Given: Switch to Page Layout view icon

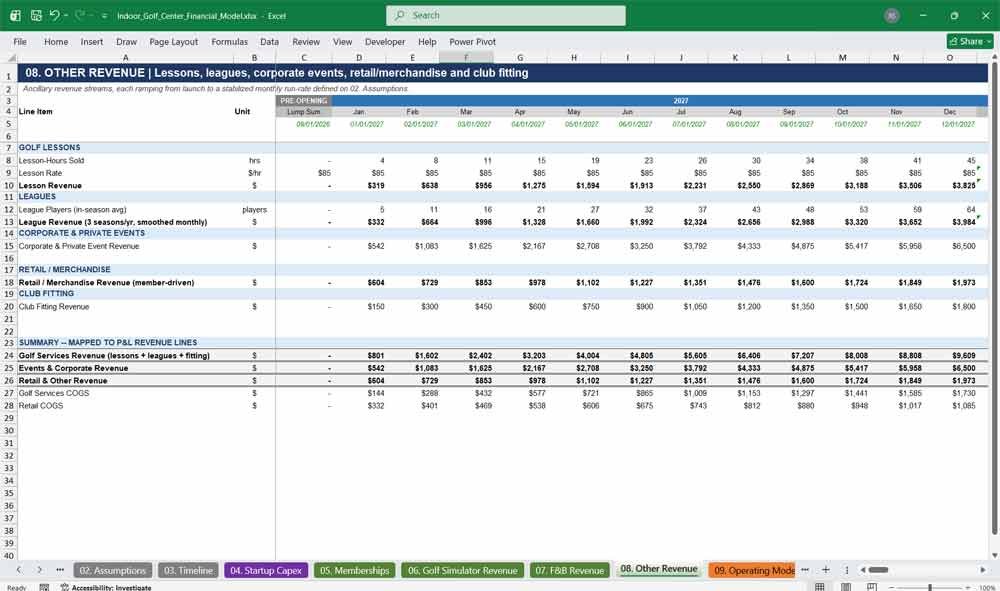Looking at the screenshot, I should 846,587.
